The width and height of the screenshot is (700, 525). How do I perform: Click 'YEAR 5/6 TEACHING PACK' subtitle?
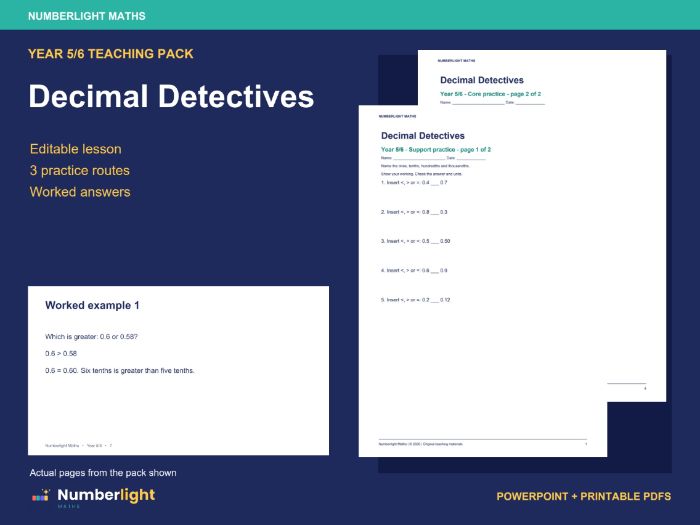(x=110, y=54)
